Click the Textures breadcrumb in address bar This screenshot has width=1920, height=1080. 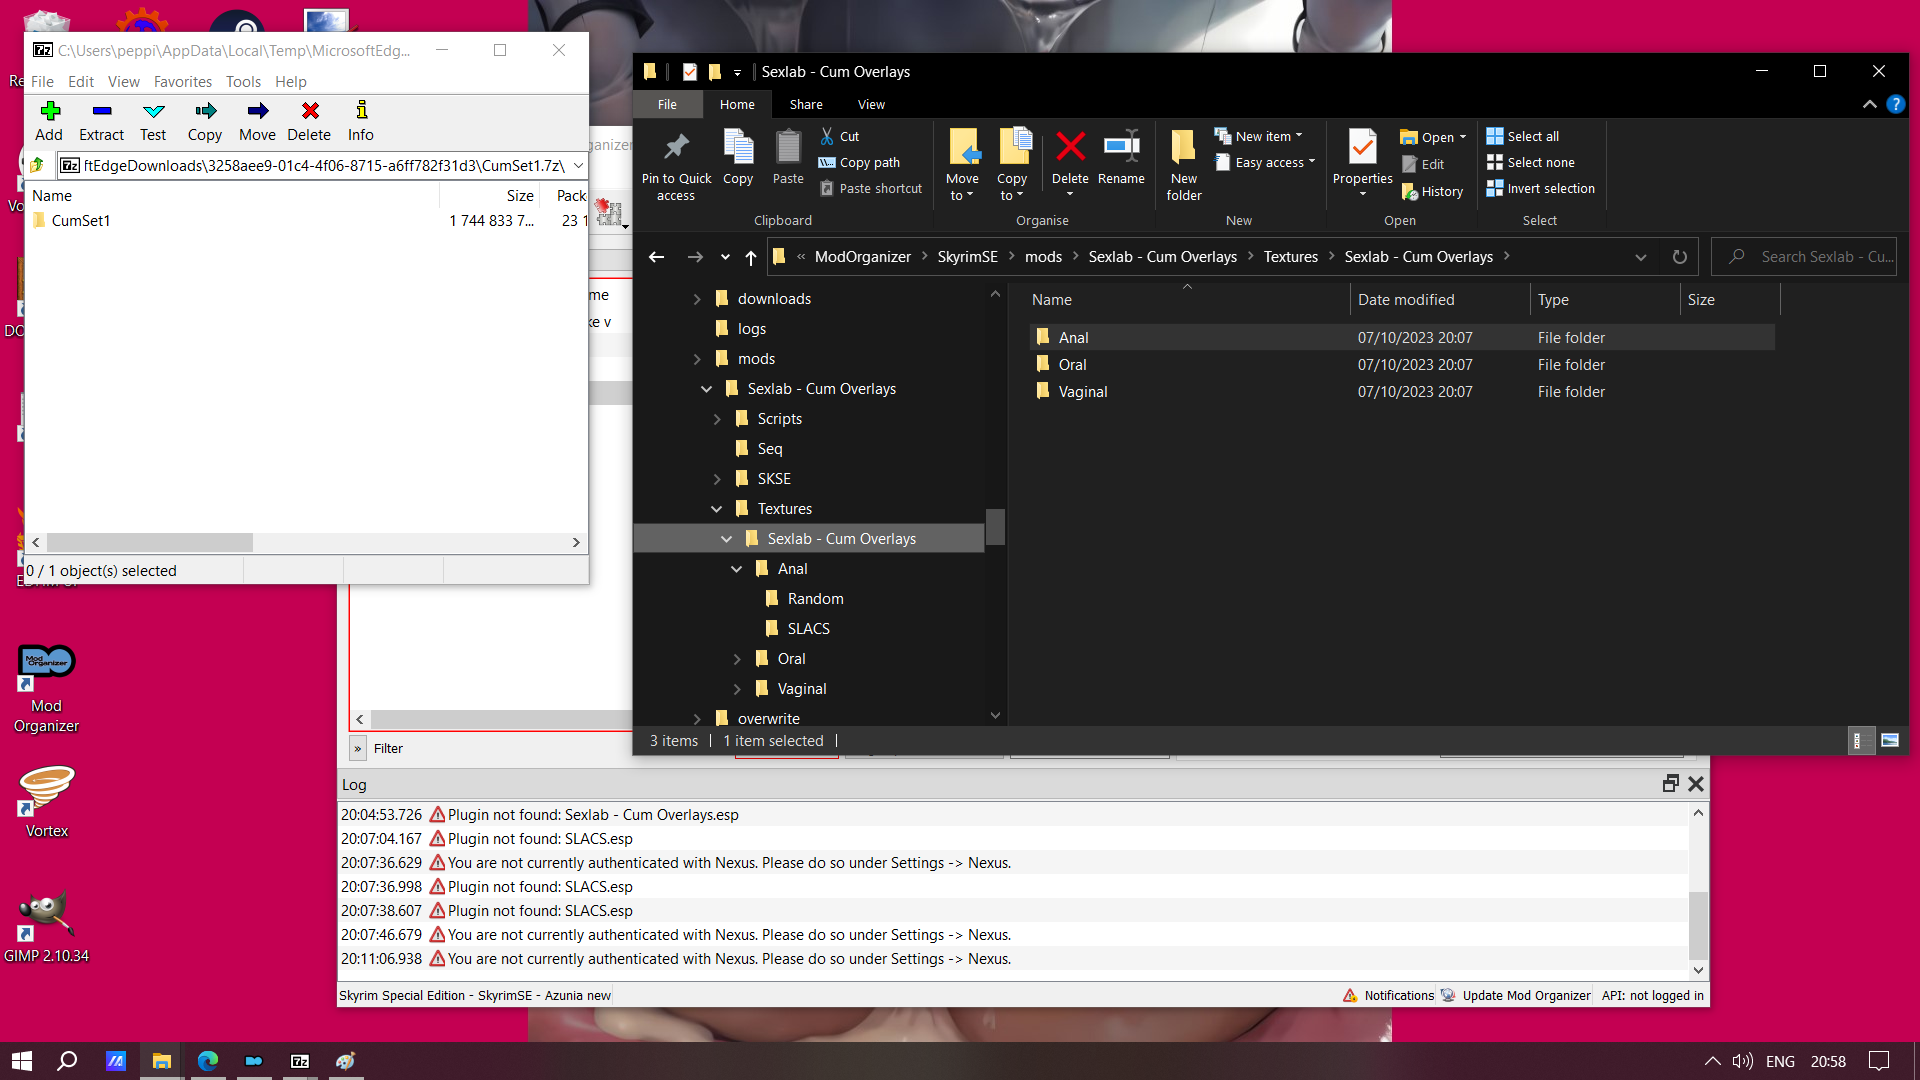point(1290,257)
